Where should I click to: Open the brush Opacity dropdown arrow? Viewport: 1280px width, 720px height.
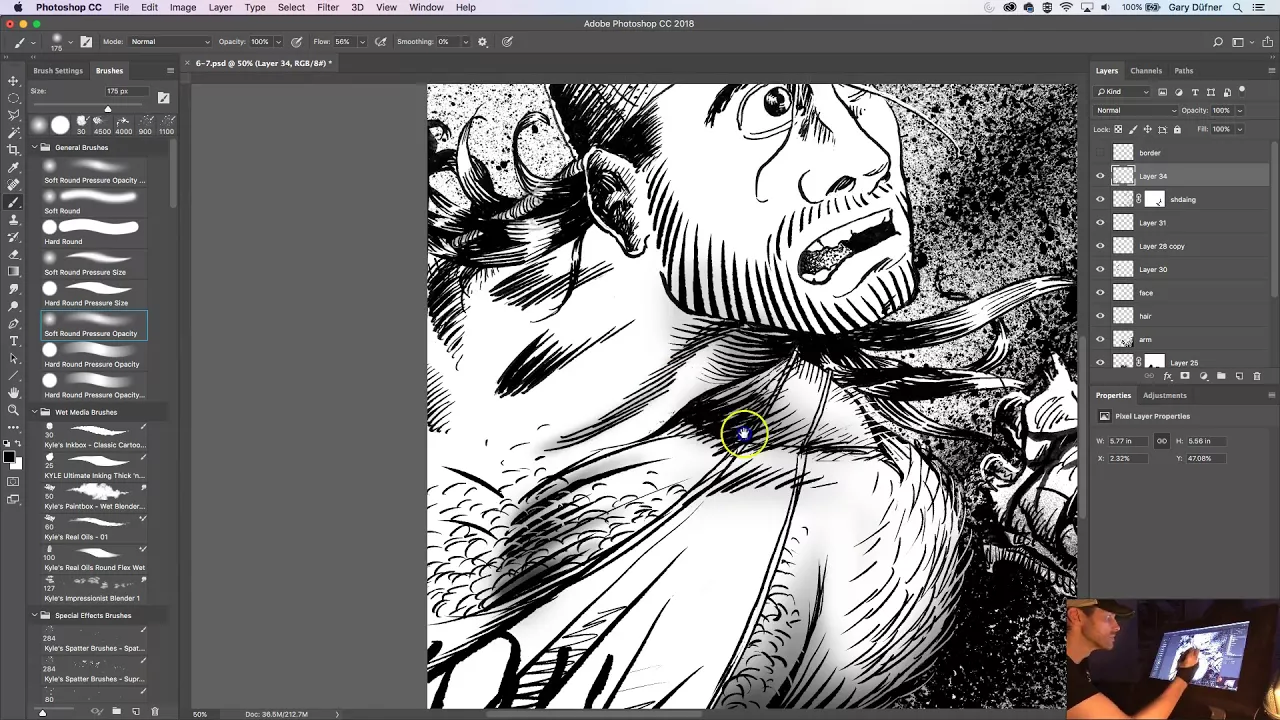[x=276, y=42]
